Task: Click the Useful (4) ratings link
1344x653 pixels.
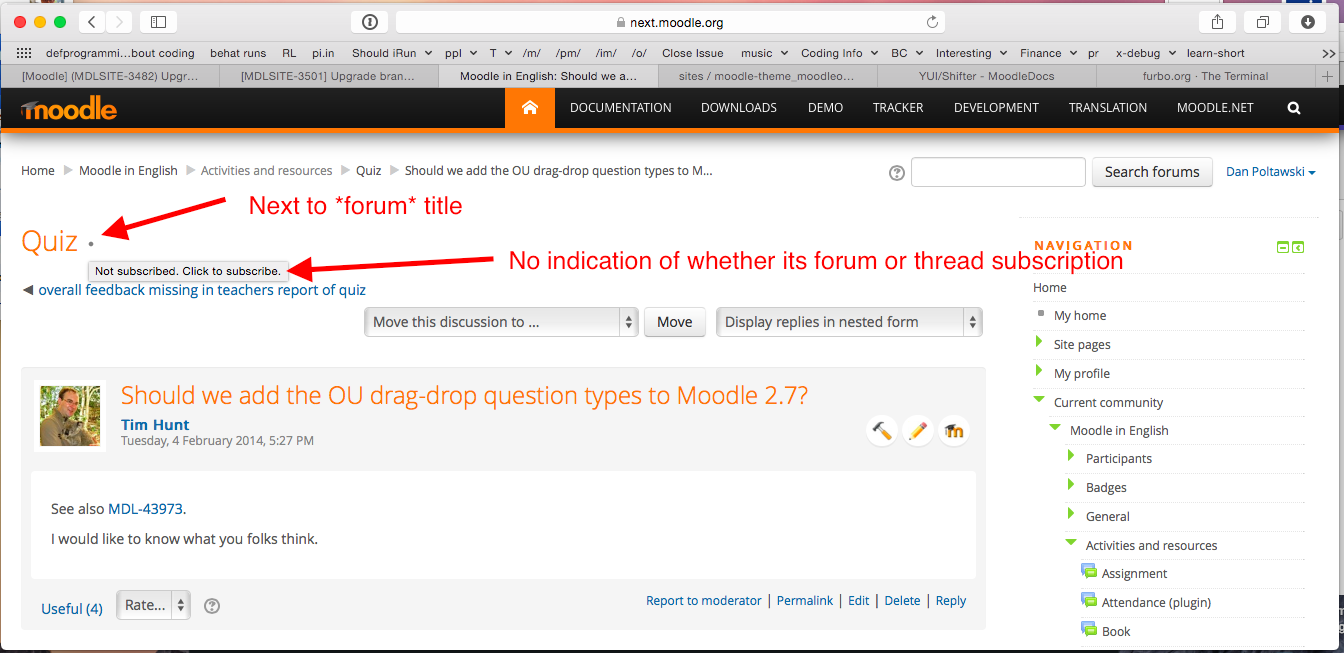Action: coord(72,608)
